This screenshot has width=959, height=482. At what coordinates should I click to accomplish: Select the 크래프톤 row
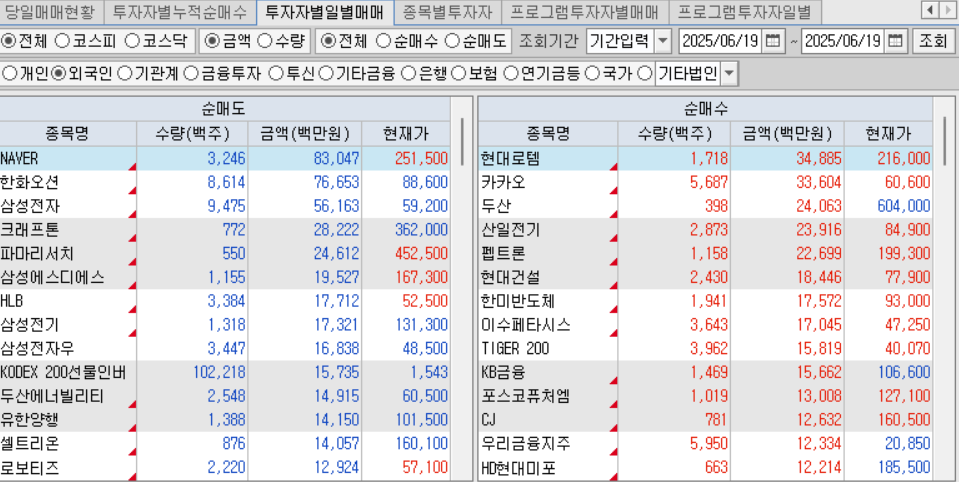(225, 230)
